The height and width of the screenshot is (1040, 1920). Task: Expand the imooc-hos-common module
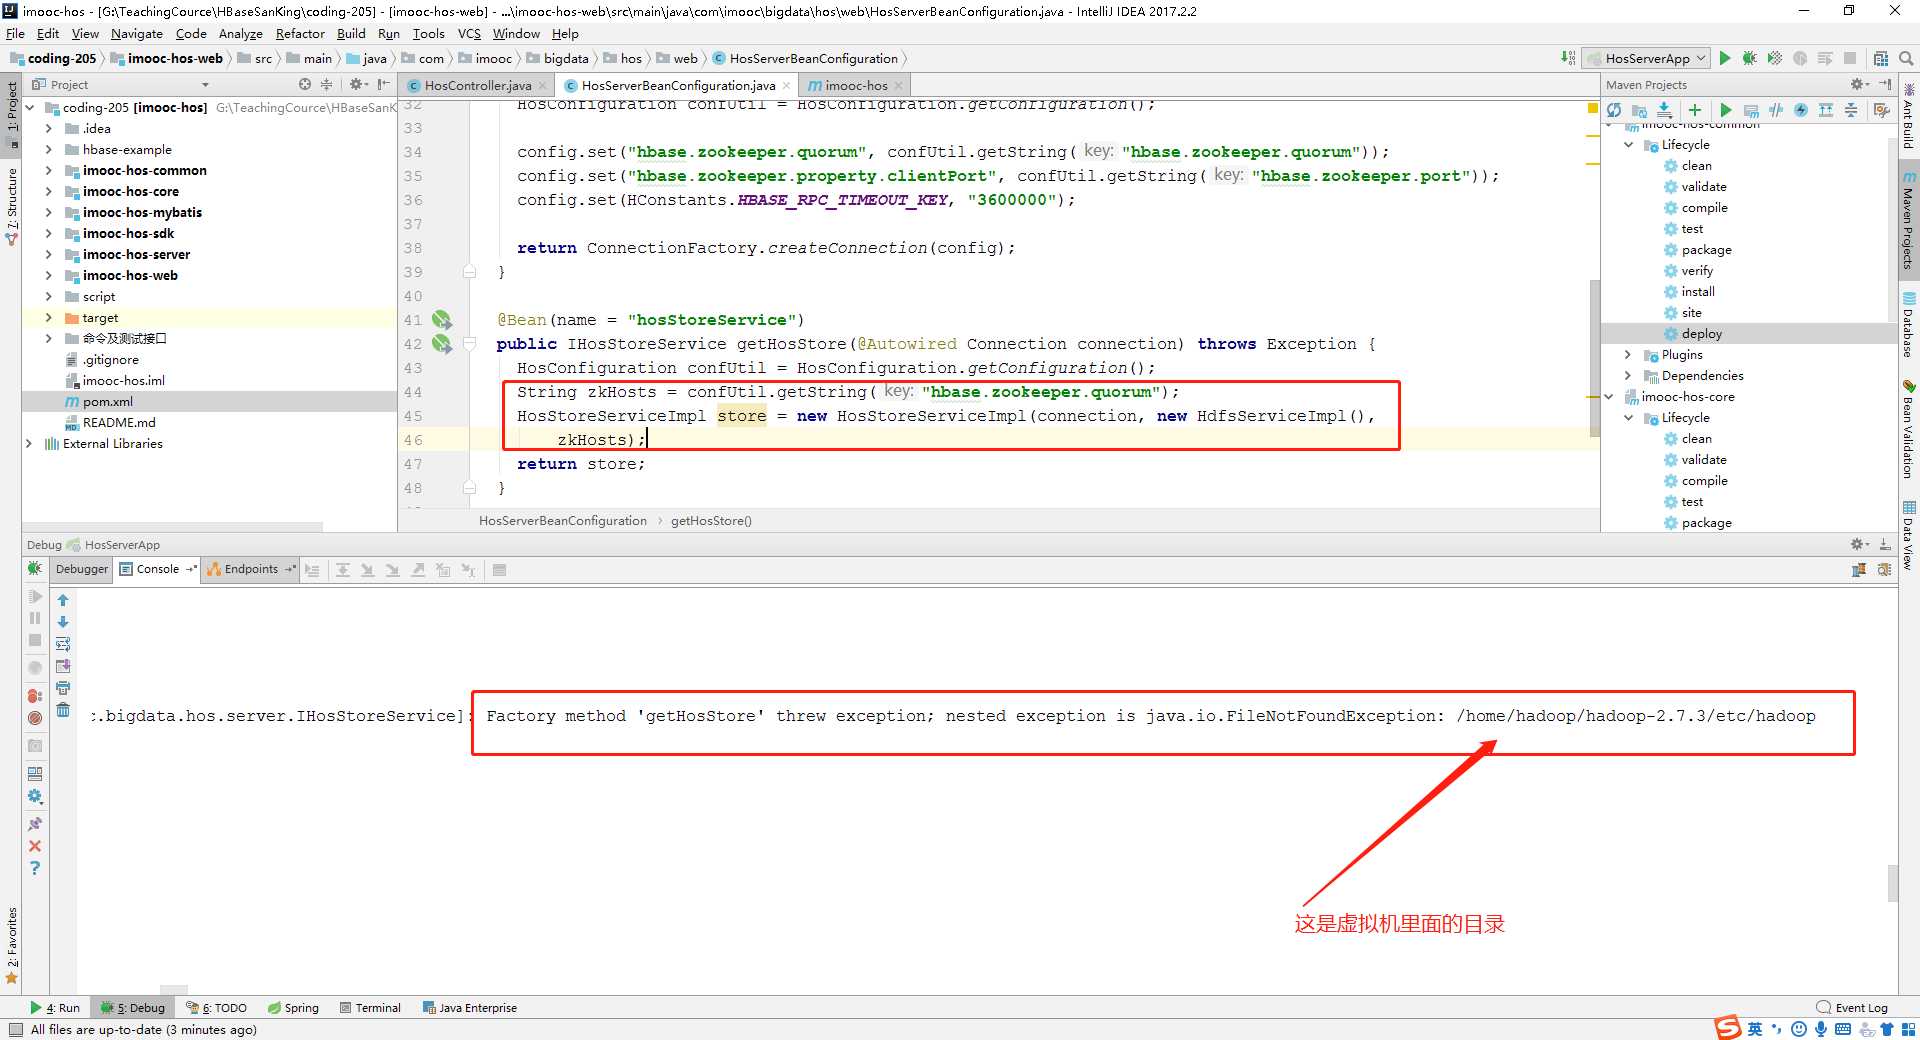point(48,171)
